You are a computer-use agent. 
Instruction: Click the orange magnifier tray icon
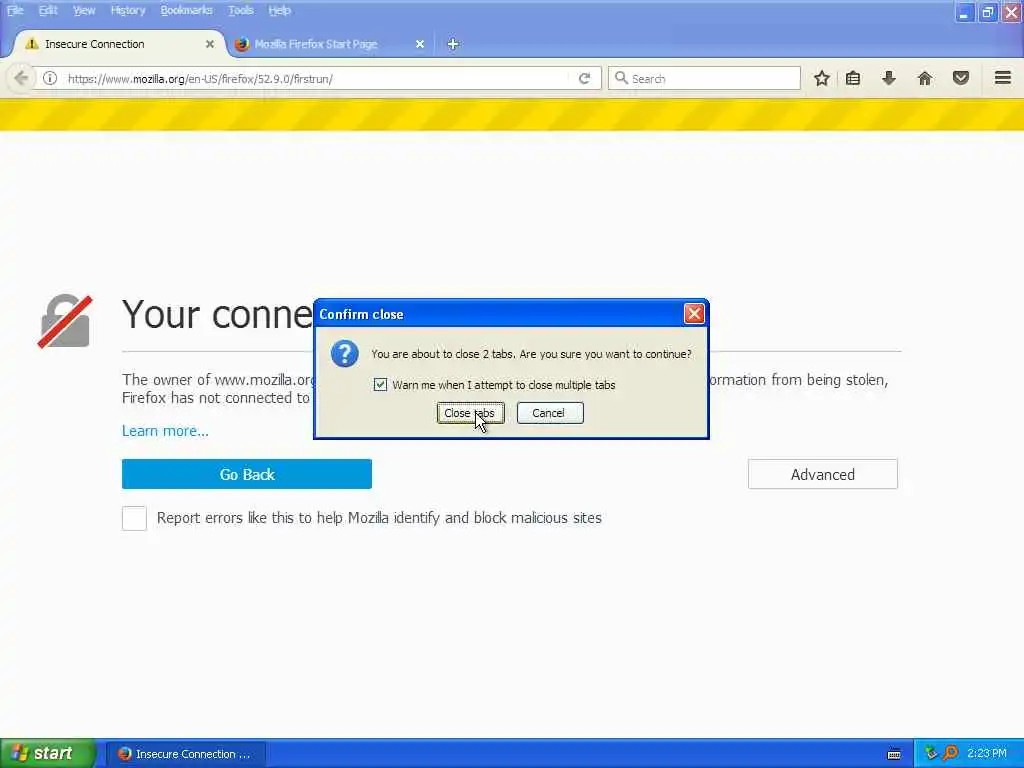point(950,754)
